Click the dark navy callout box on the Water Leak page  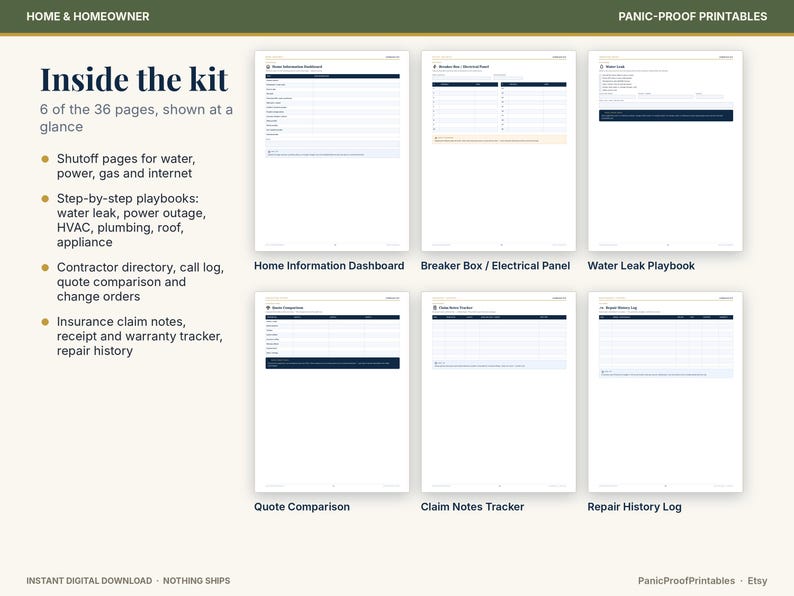click(x=665, y=115)
